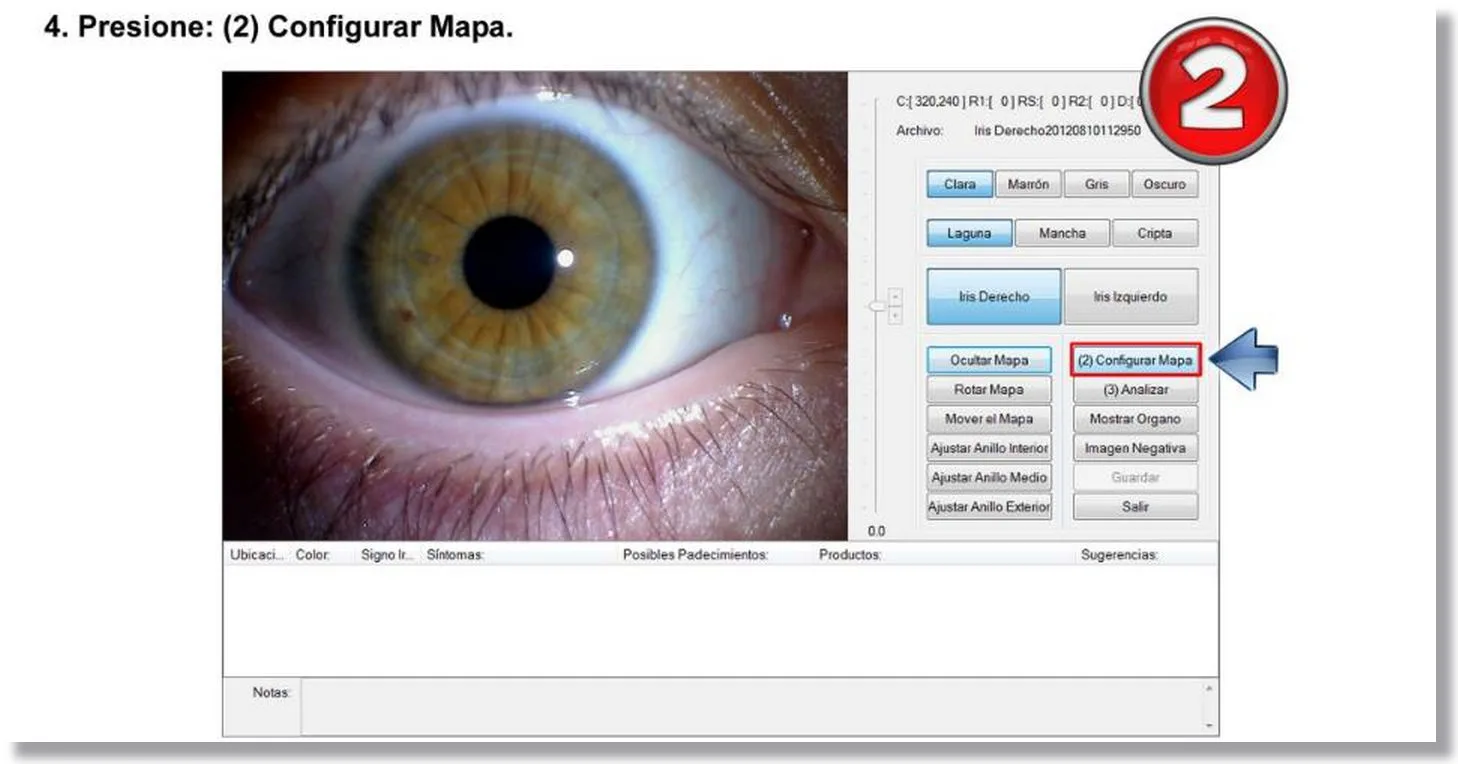Click the Síntomas column header
Viewport: 1458px width, 764px height.
pos(520,554)
